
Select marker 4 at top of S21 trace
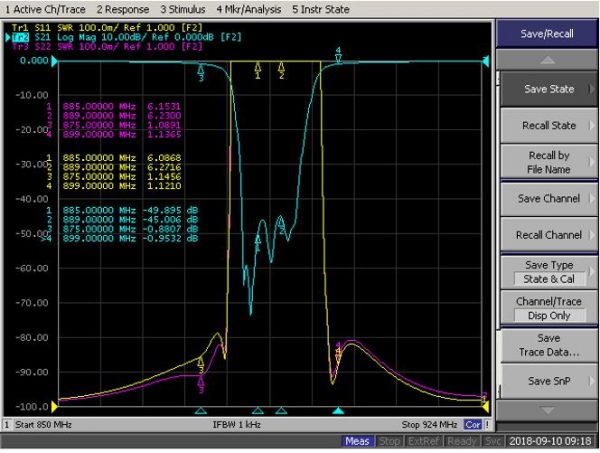[x=338, y=55]
